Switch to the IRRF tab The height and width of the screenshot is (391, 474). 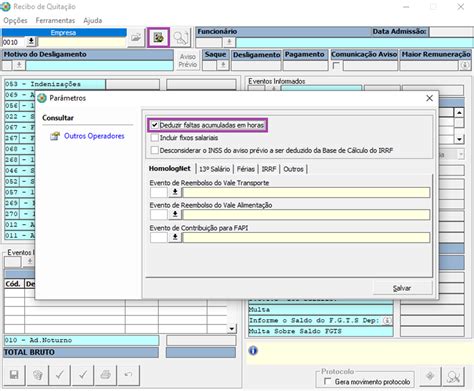pos(269,169)
